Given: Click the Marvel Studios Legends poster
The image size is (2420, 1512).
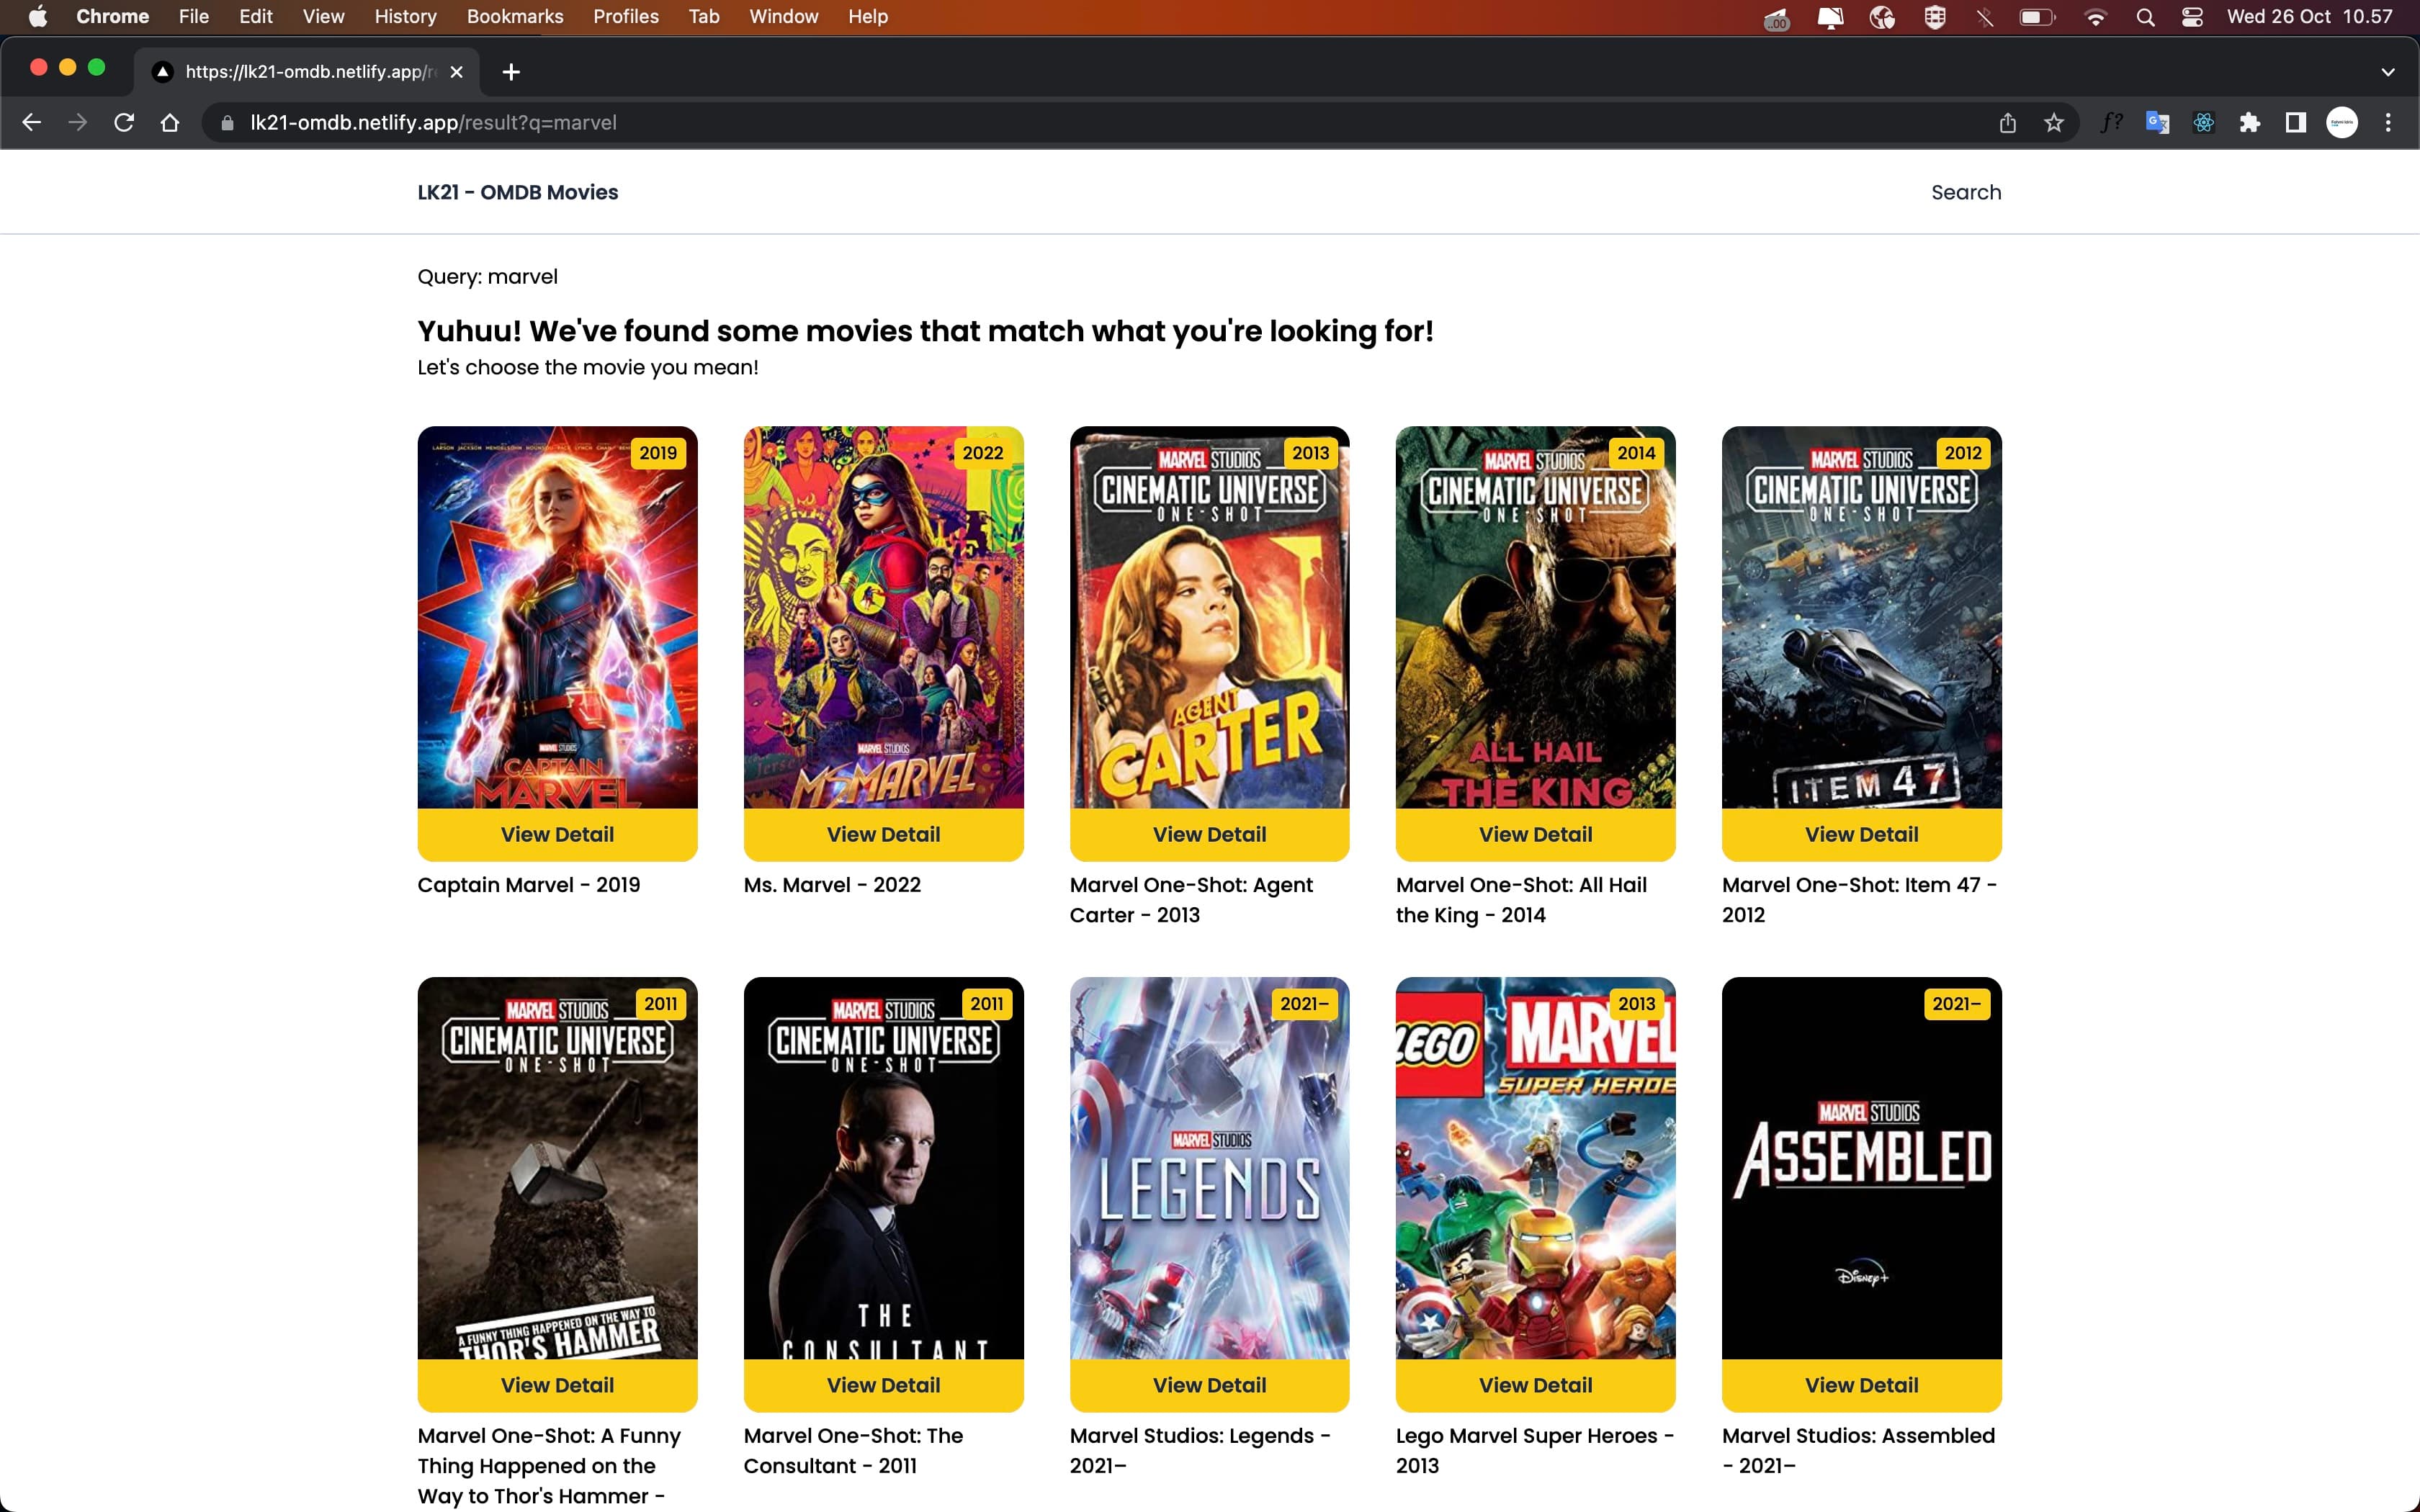Looking at the screenshot, I should (1209, 1168).
